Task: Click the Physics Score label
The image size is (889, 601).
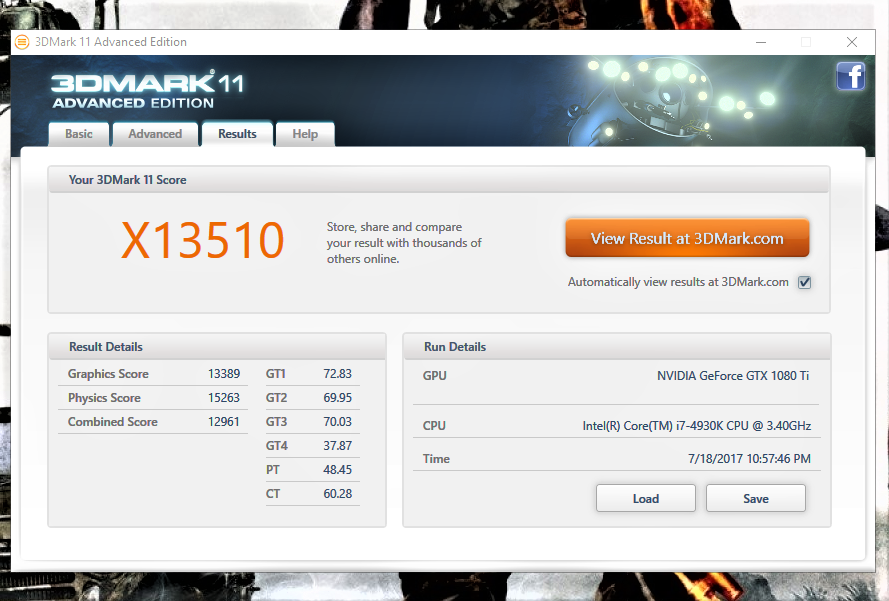Action: (x=104, y=398)
